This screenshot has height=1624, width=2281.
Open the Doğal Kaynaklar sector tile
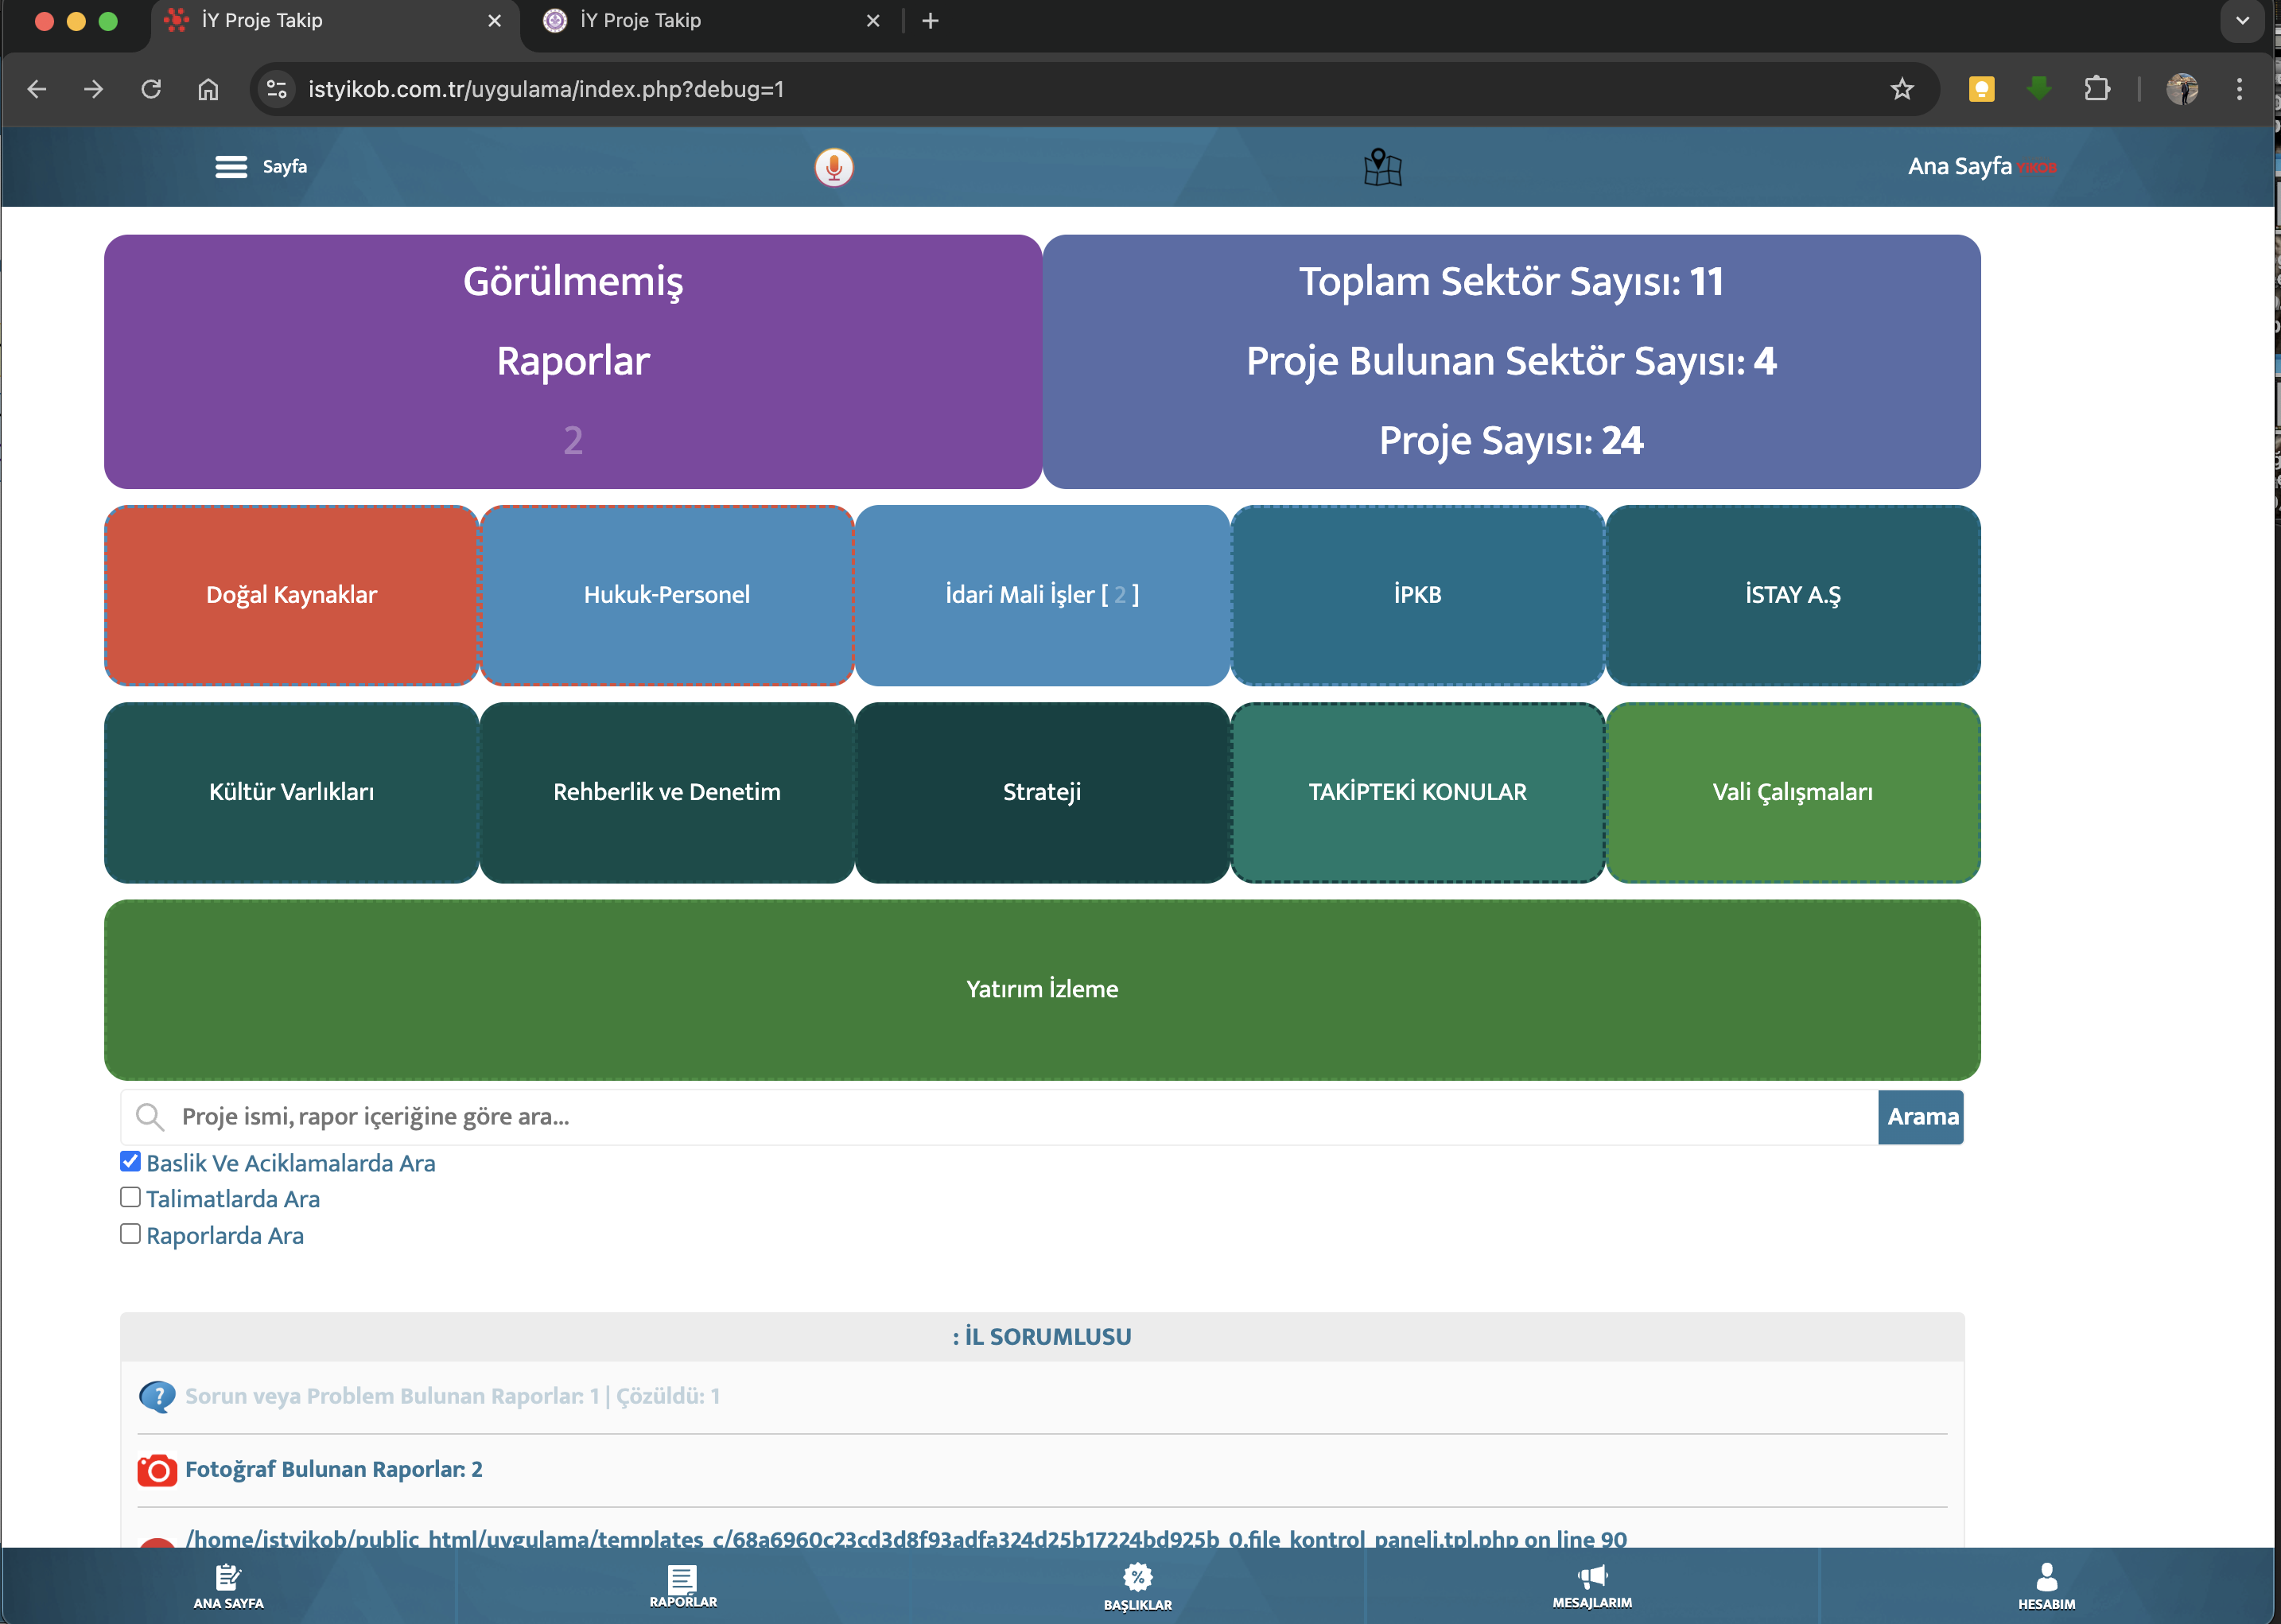(291, 595)
